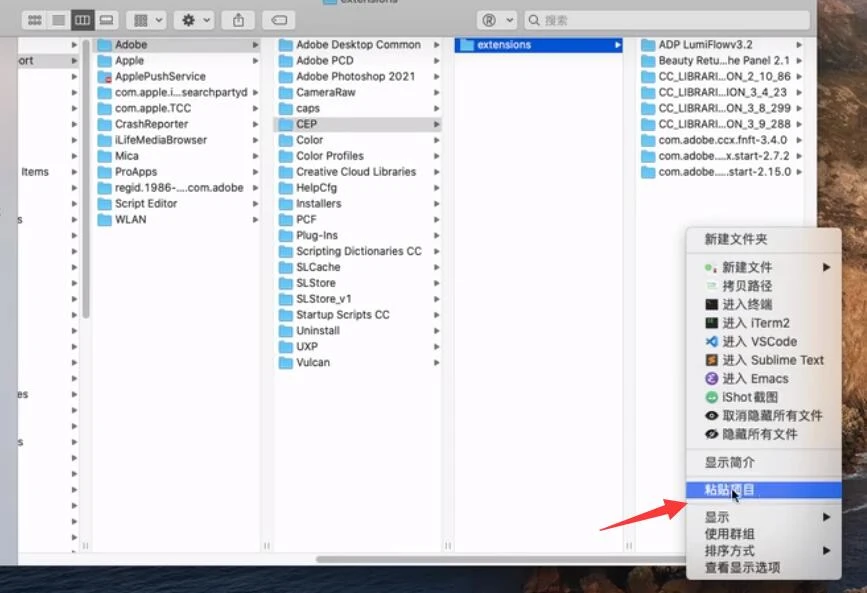This screenshot has width=867, height=593.
Task: Choose 粘贴项目 to paste the item
Action: 764,490
